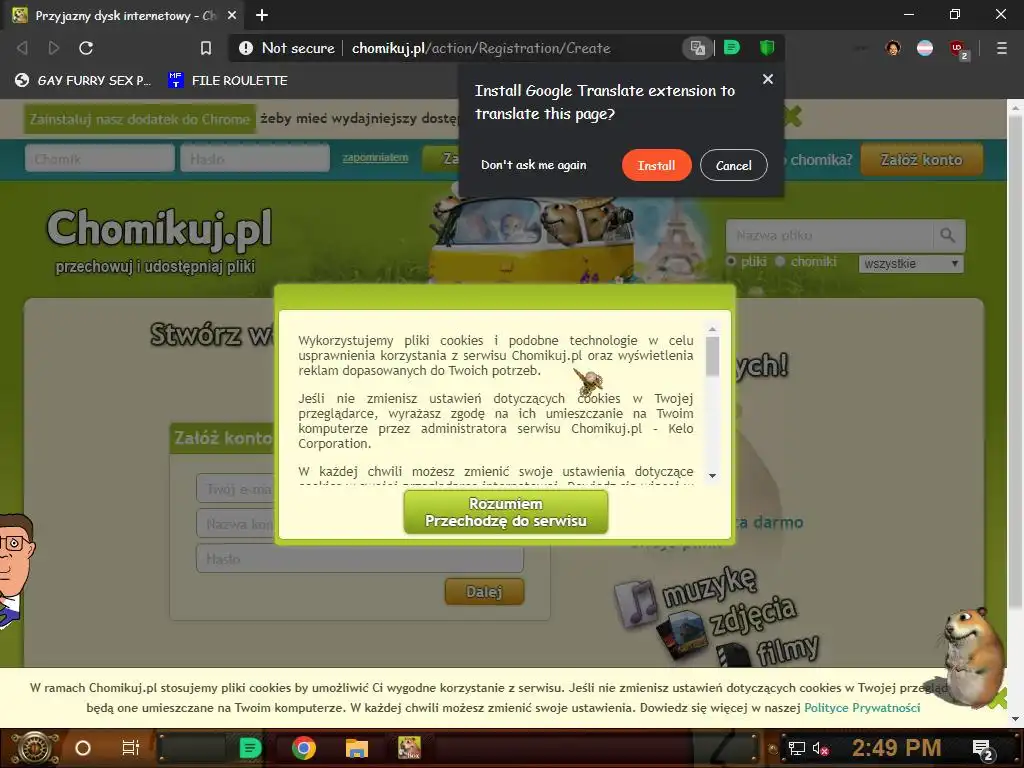Click Cancel in the translate popup
The height and width of the screenshot is (768, 1024).
[x=733, y=165]
